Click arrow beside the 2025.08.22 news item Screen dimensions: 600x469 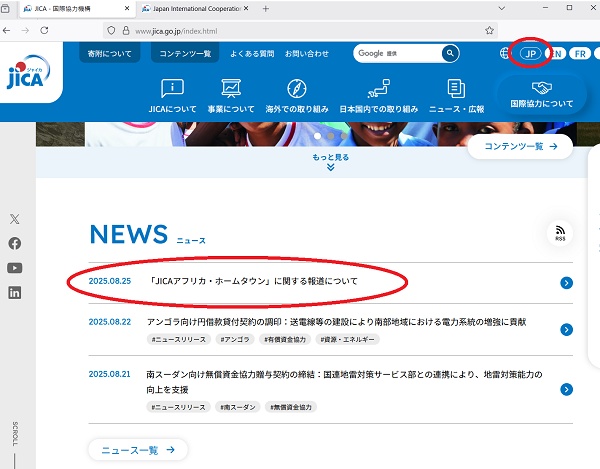(566, 329)
